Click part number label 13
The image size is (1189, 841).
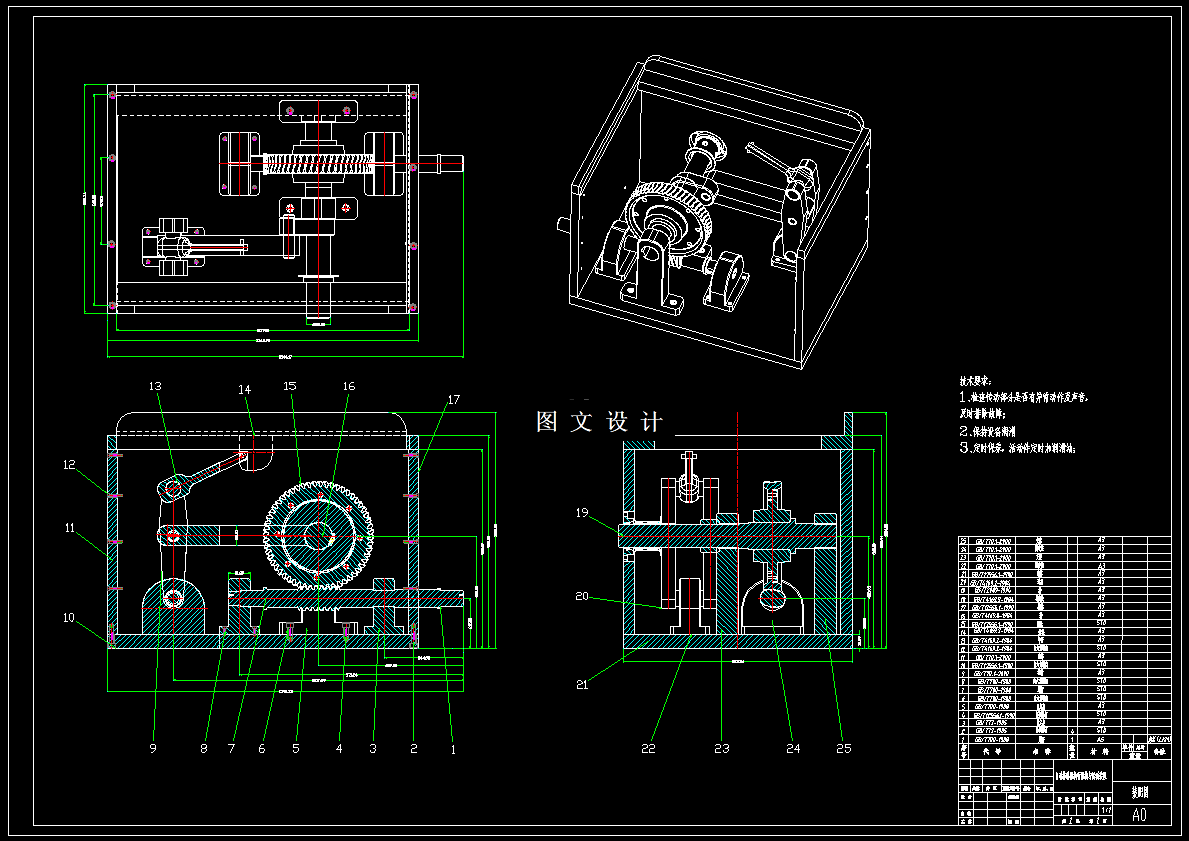coord(155,386)
